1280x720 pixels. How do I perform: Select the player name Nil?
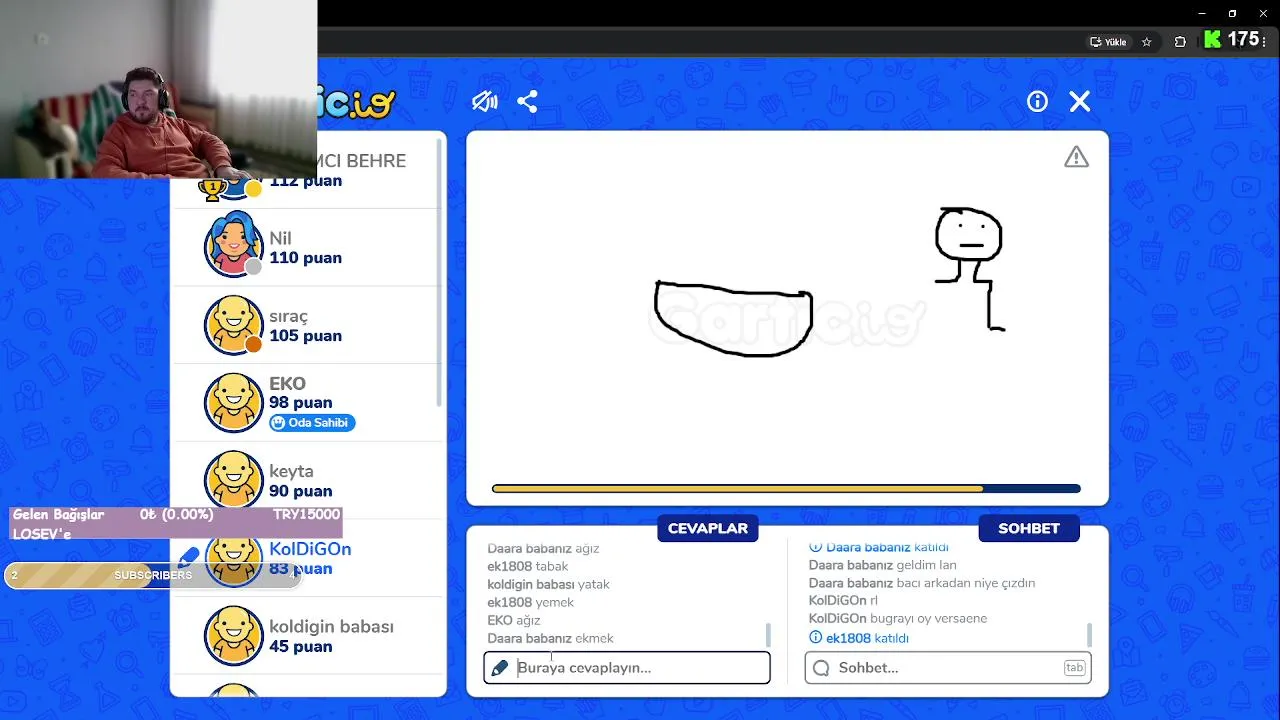tap(280, 238)
